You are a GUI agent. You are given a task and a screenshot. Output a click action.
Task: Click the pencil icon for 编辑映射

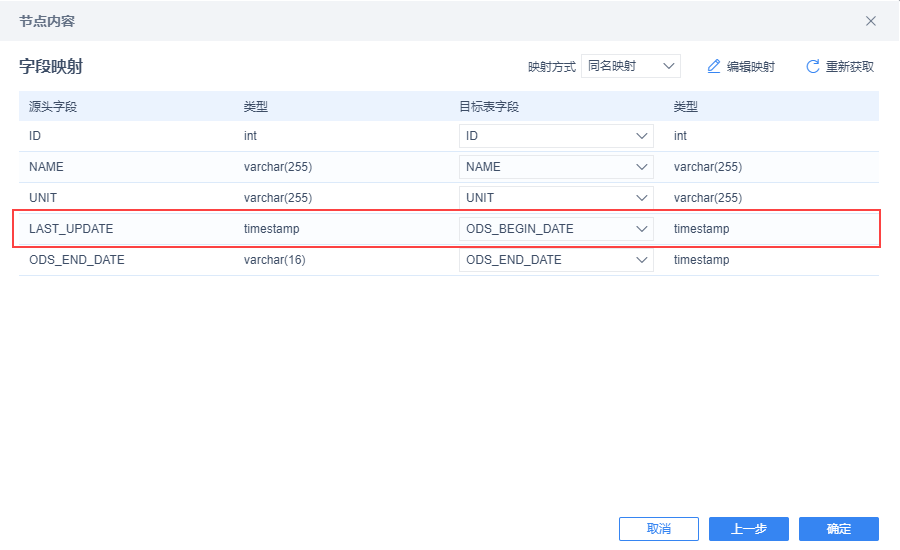[x=713, y=67]
